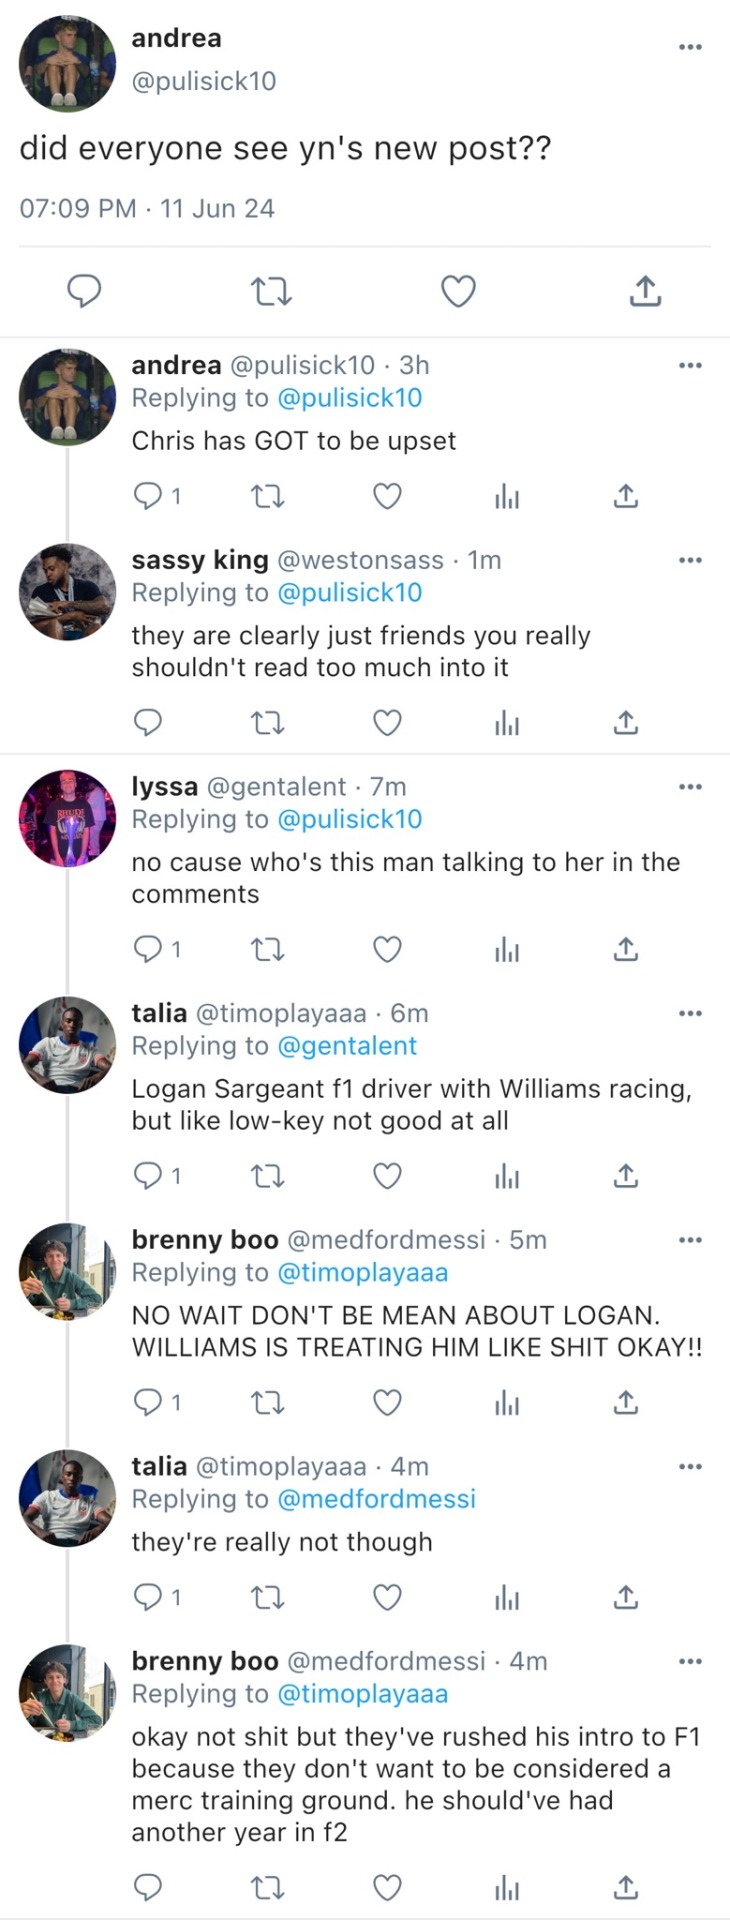The image size is (730, 1920).
Task: Like the 'Chris has GOT to be upset' reply
Action: point(387,496)
